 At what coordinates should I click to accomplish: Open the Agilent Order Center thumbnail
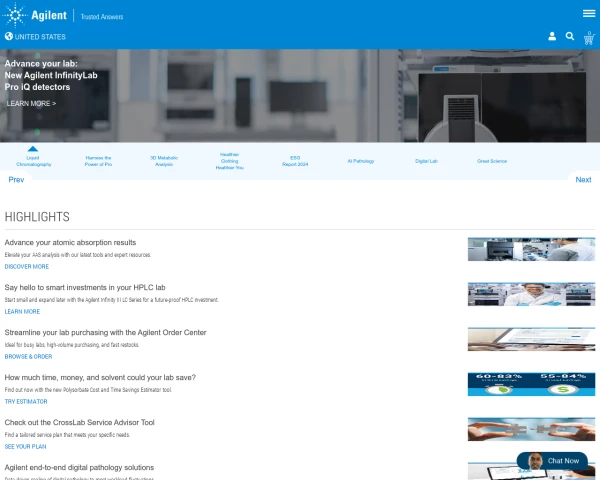531,339
